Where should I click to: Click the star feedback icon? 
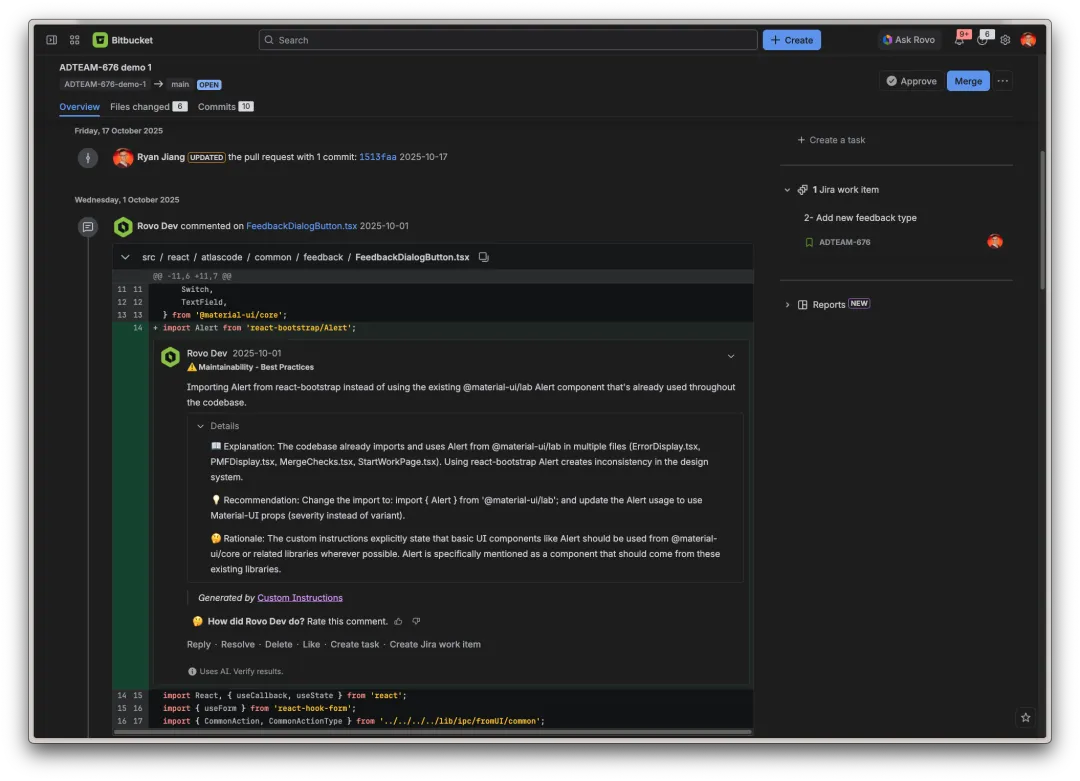[1026, 718]
